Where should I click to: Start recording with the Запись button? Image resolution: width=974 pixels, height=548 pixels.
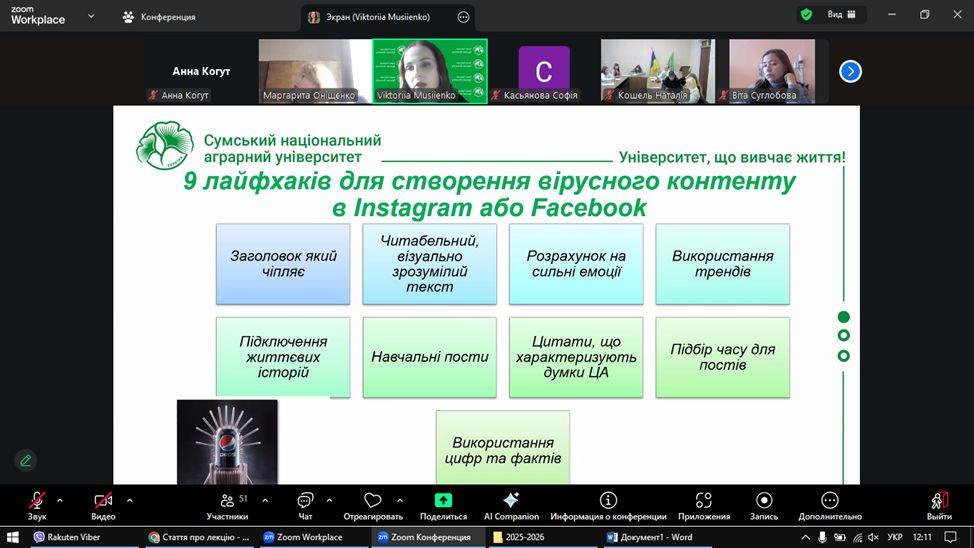click(x=764, y=501)
